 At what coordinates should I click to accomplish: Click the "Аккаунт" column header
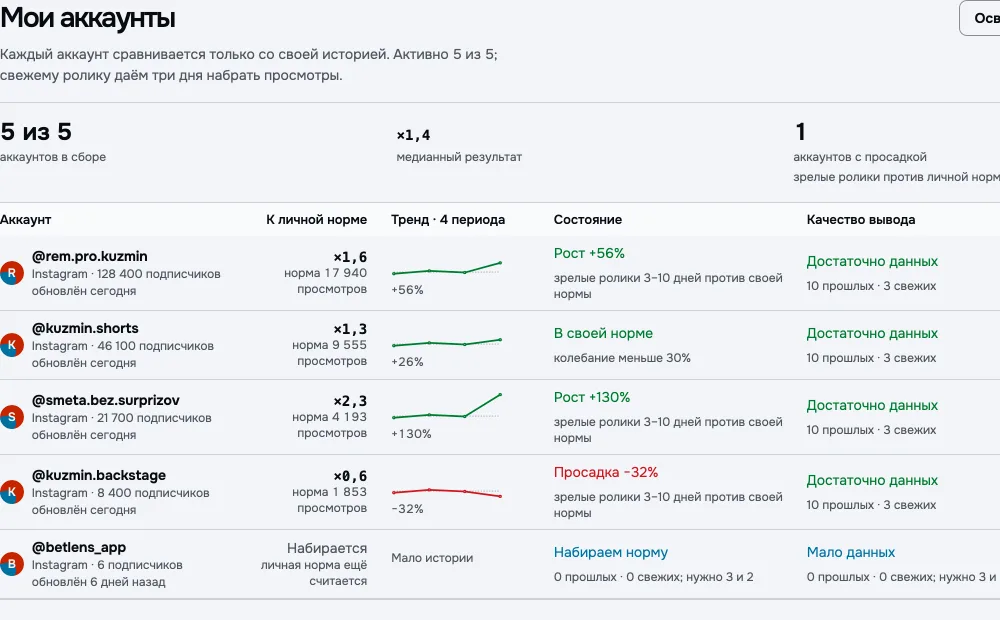26,219
